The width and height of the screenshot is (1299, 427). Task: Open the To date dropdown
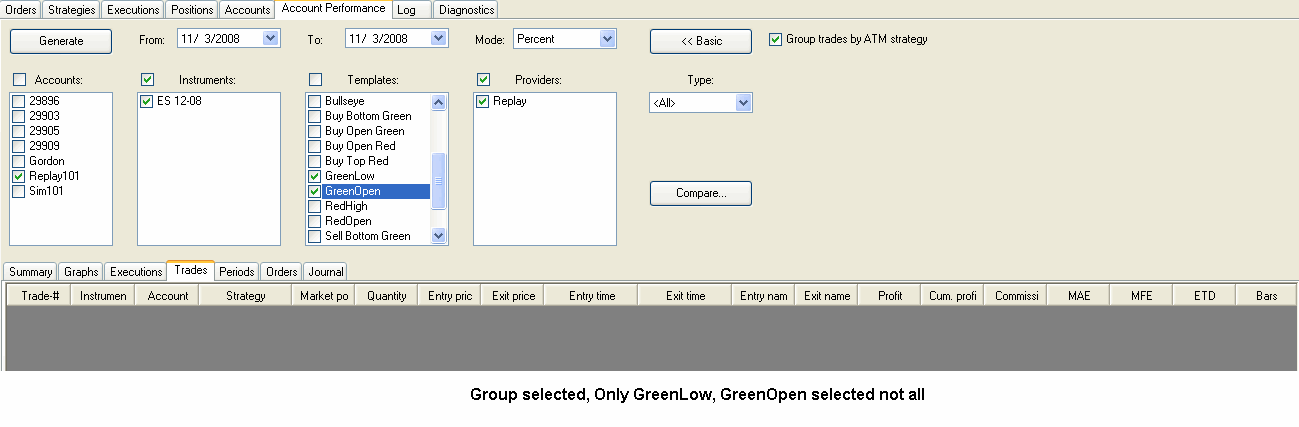point(438,39)
